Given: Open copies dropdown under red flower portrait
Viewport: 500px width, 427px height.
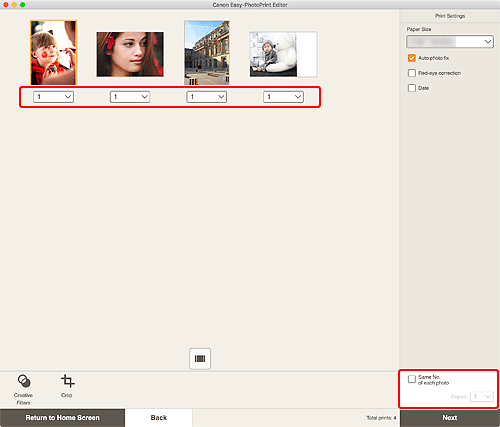Looking at the screenshot, I should click(130, 97).
